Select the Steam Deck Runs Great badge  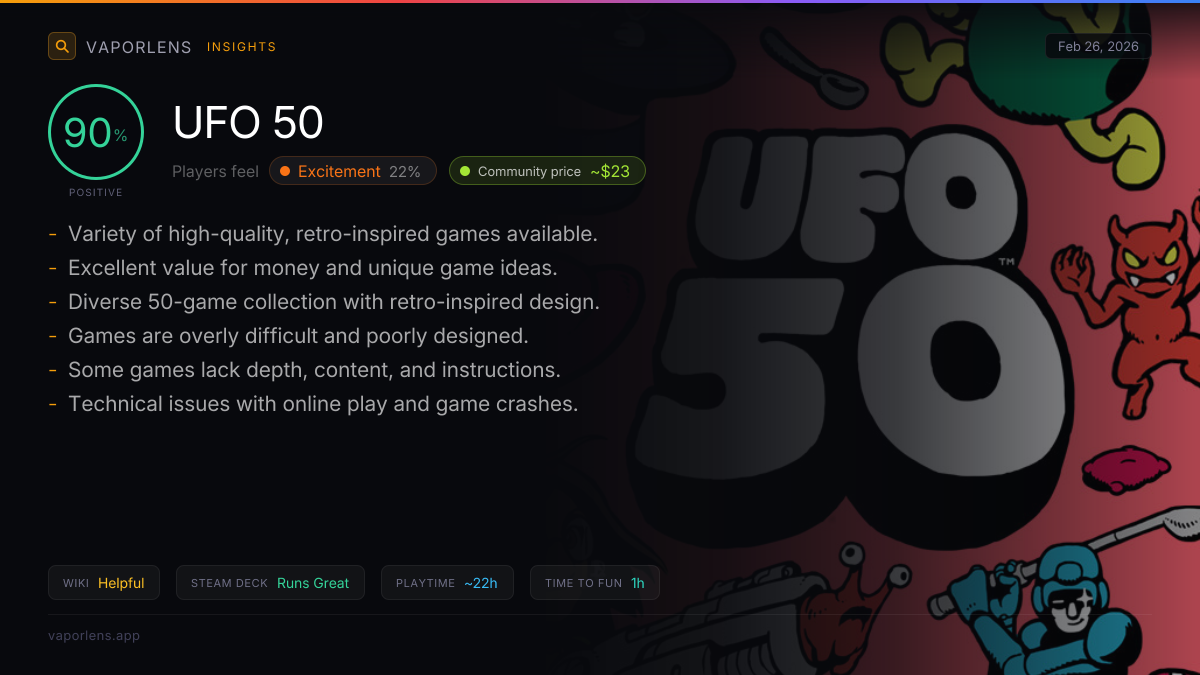tap(270, 583)
